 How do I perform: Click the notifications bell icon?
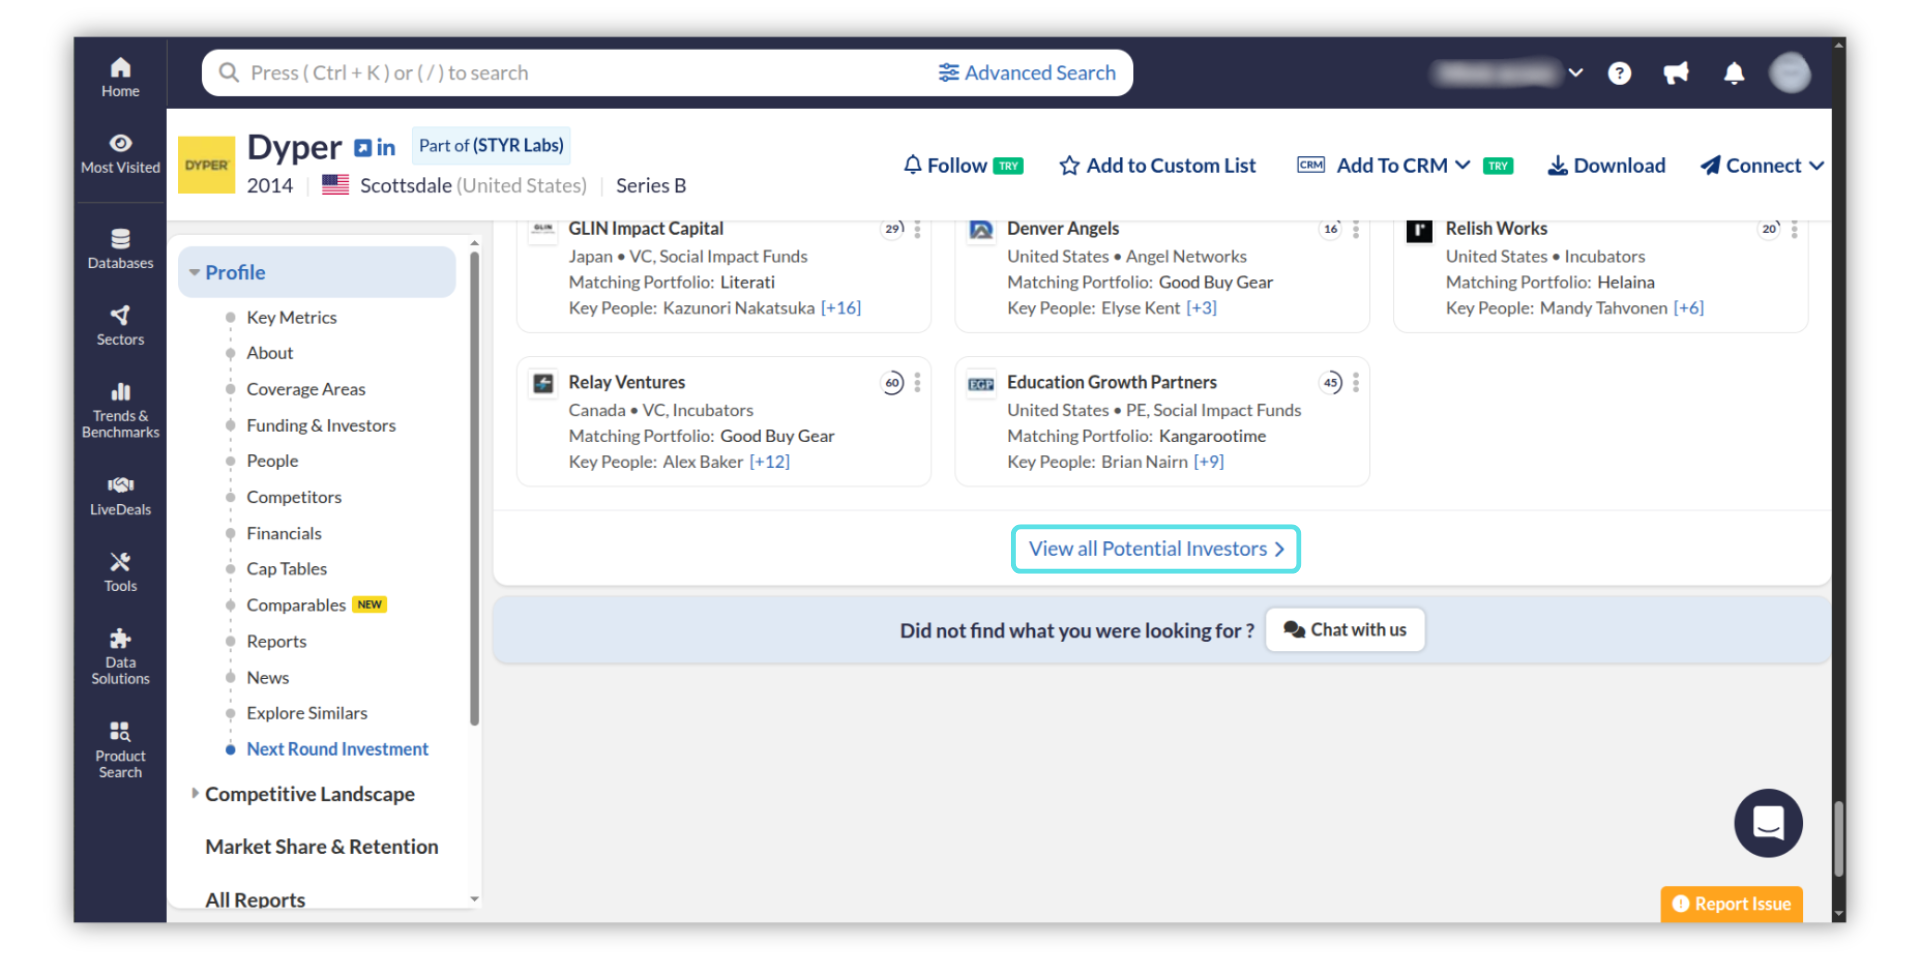[1734, 73]
